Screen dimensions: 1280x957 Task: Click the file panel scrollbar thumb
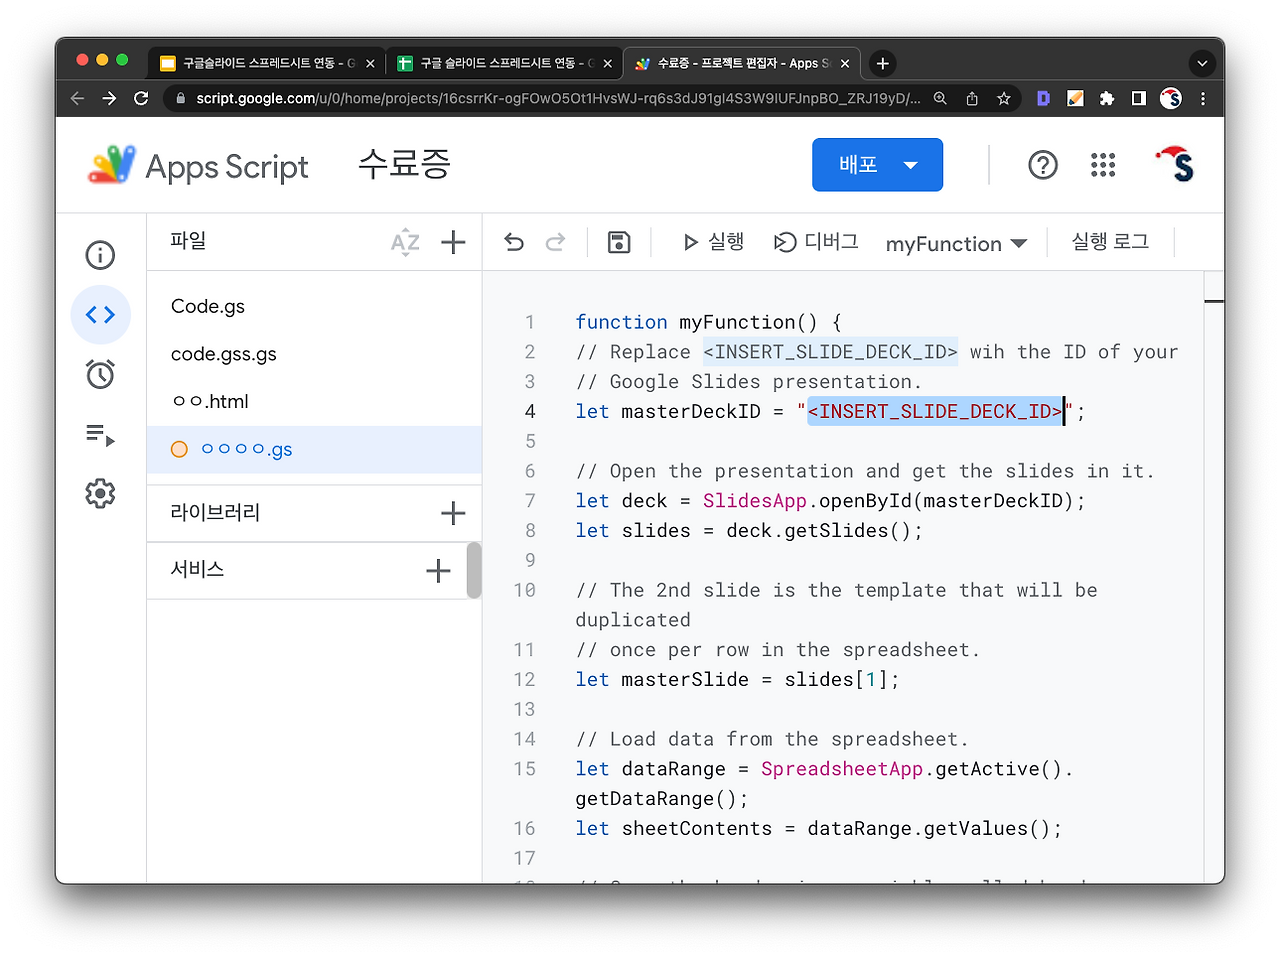pos(474,570)
